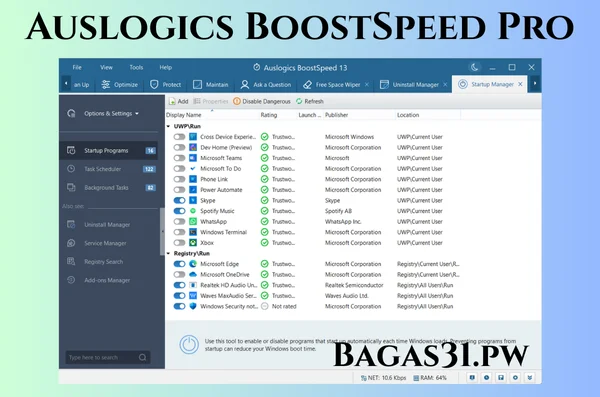The height and width of the screenshot is (397, 600).
Task: Open Add-ons Manager sidebar link
Action: click(x=107, y=280)
